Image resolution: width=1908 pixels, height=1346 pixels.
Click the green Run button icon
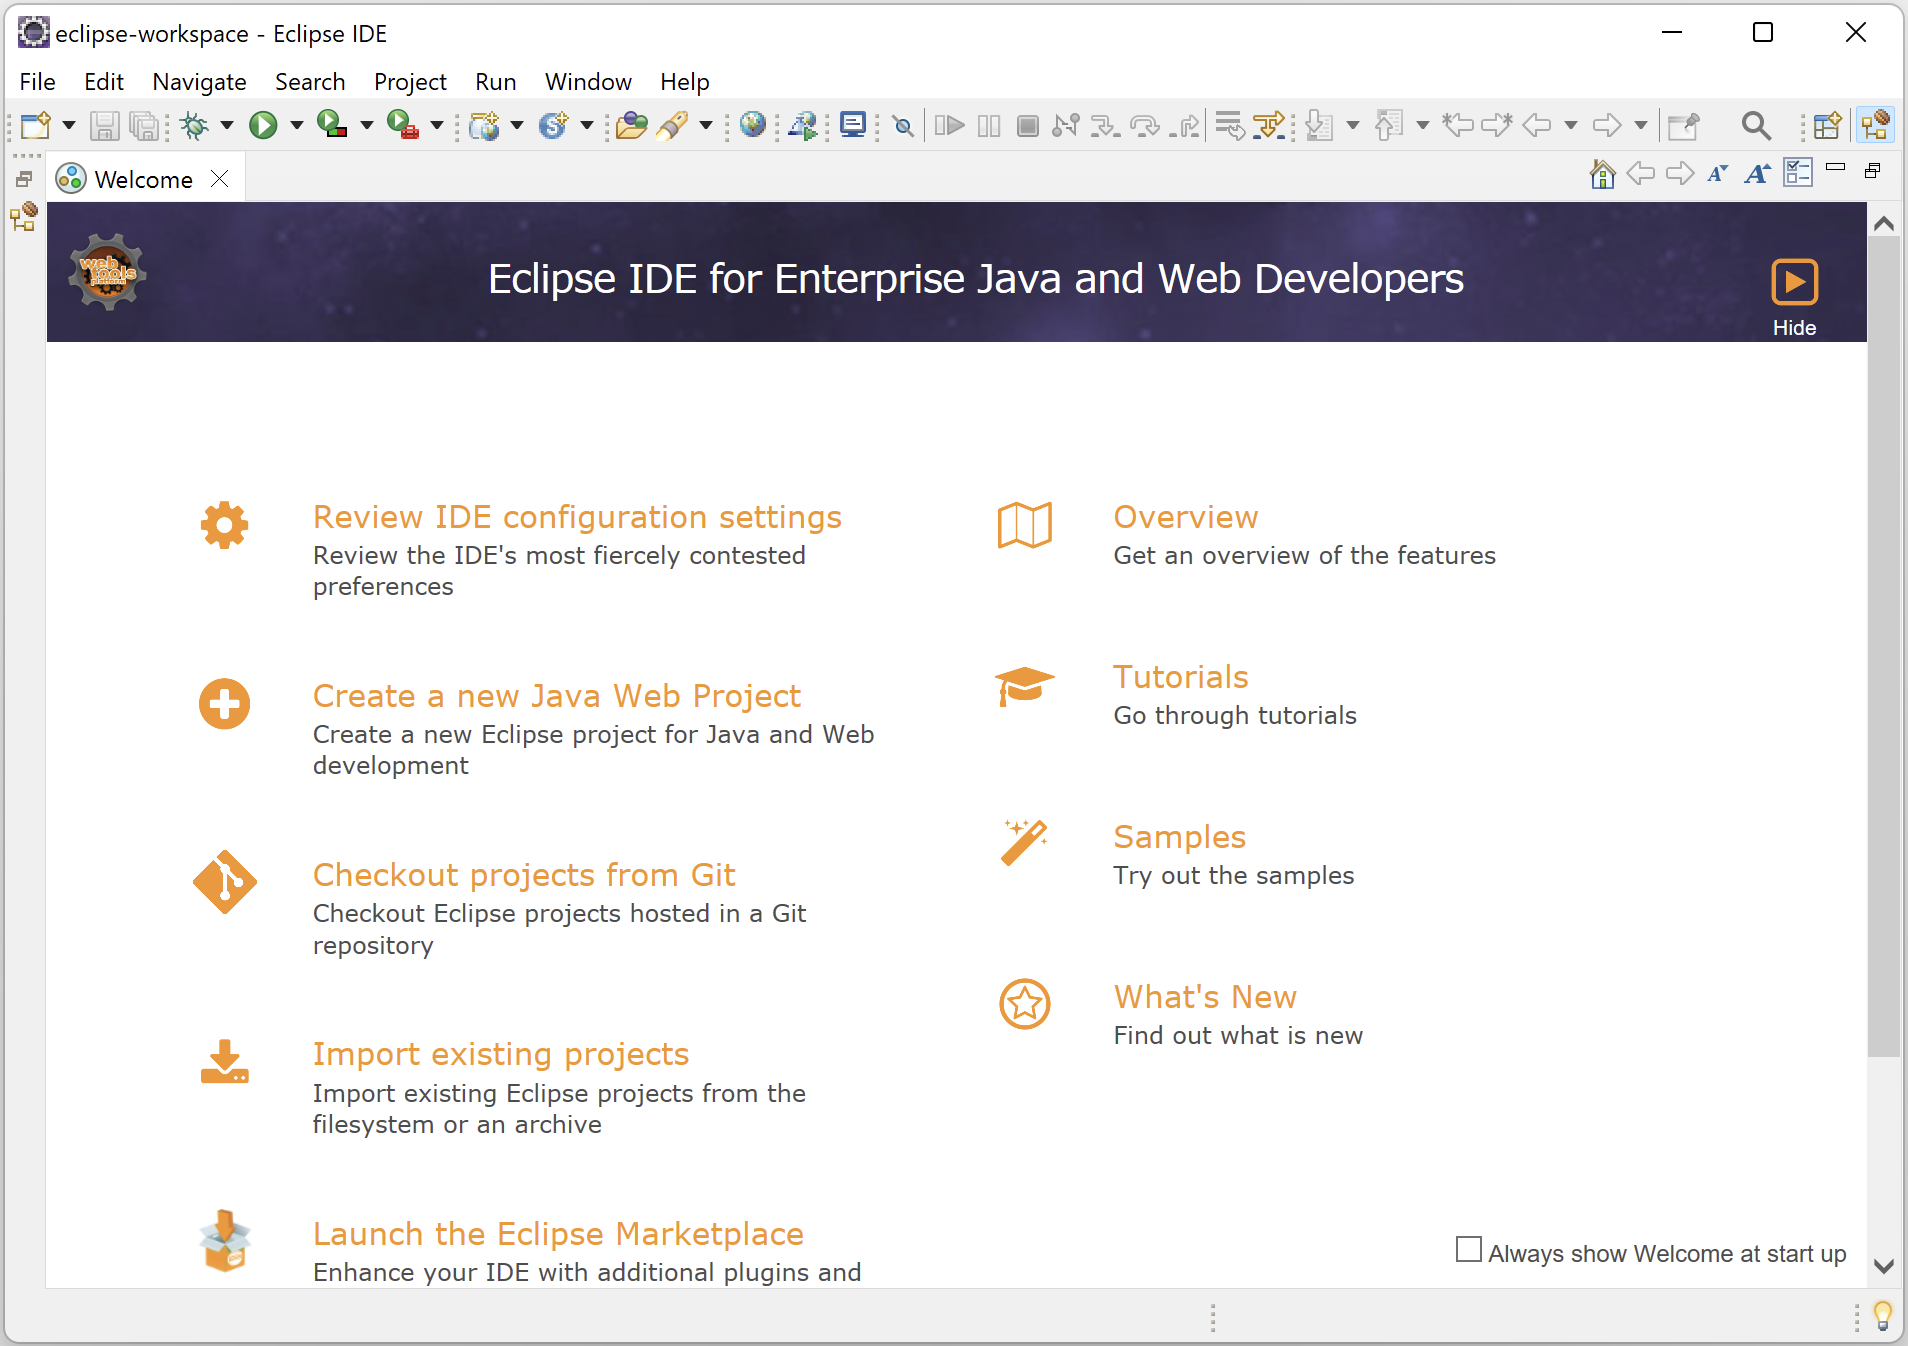click(263, 126)
